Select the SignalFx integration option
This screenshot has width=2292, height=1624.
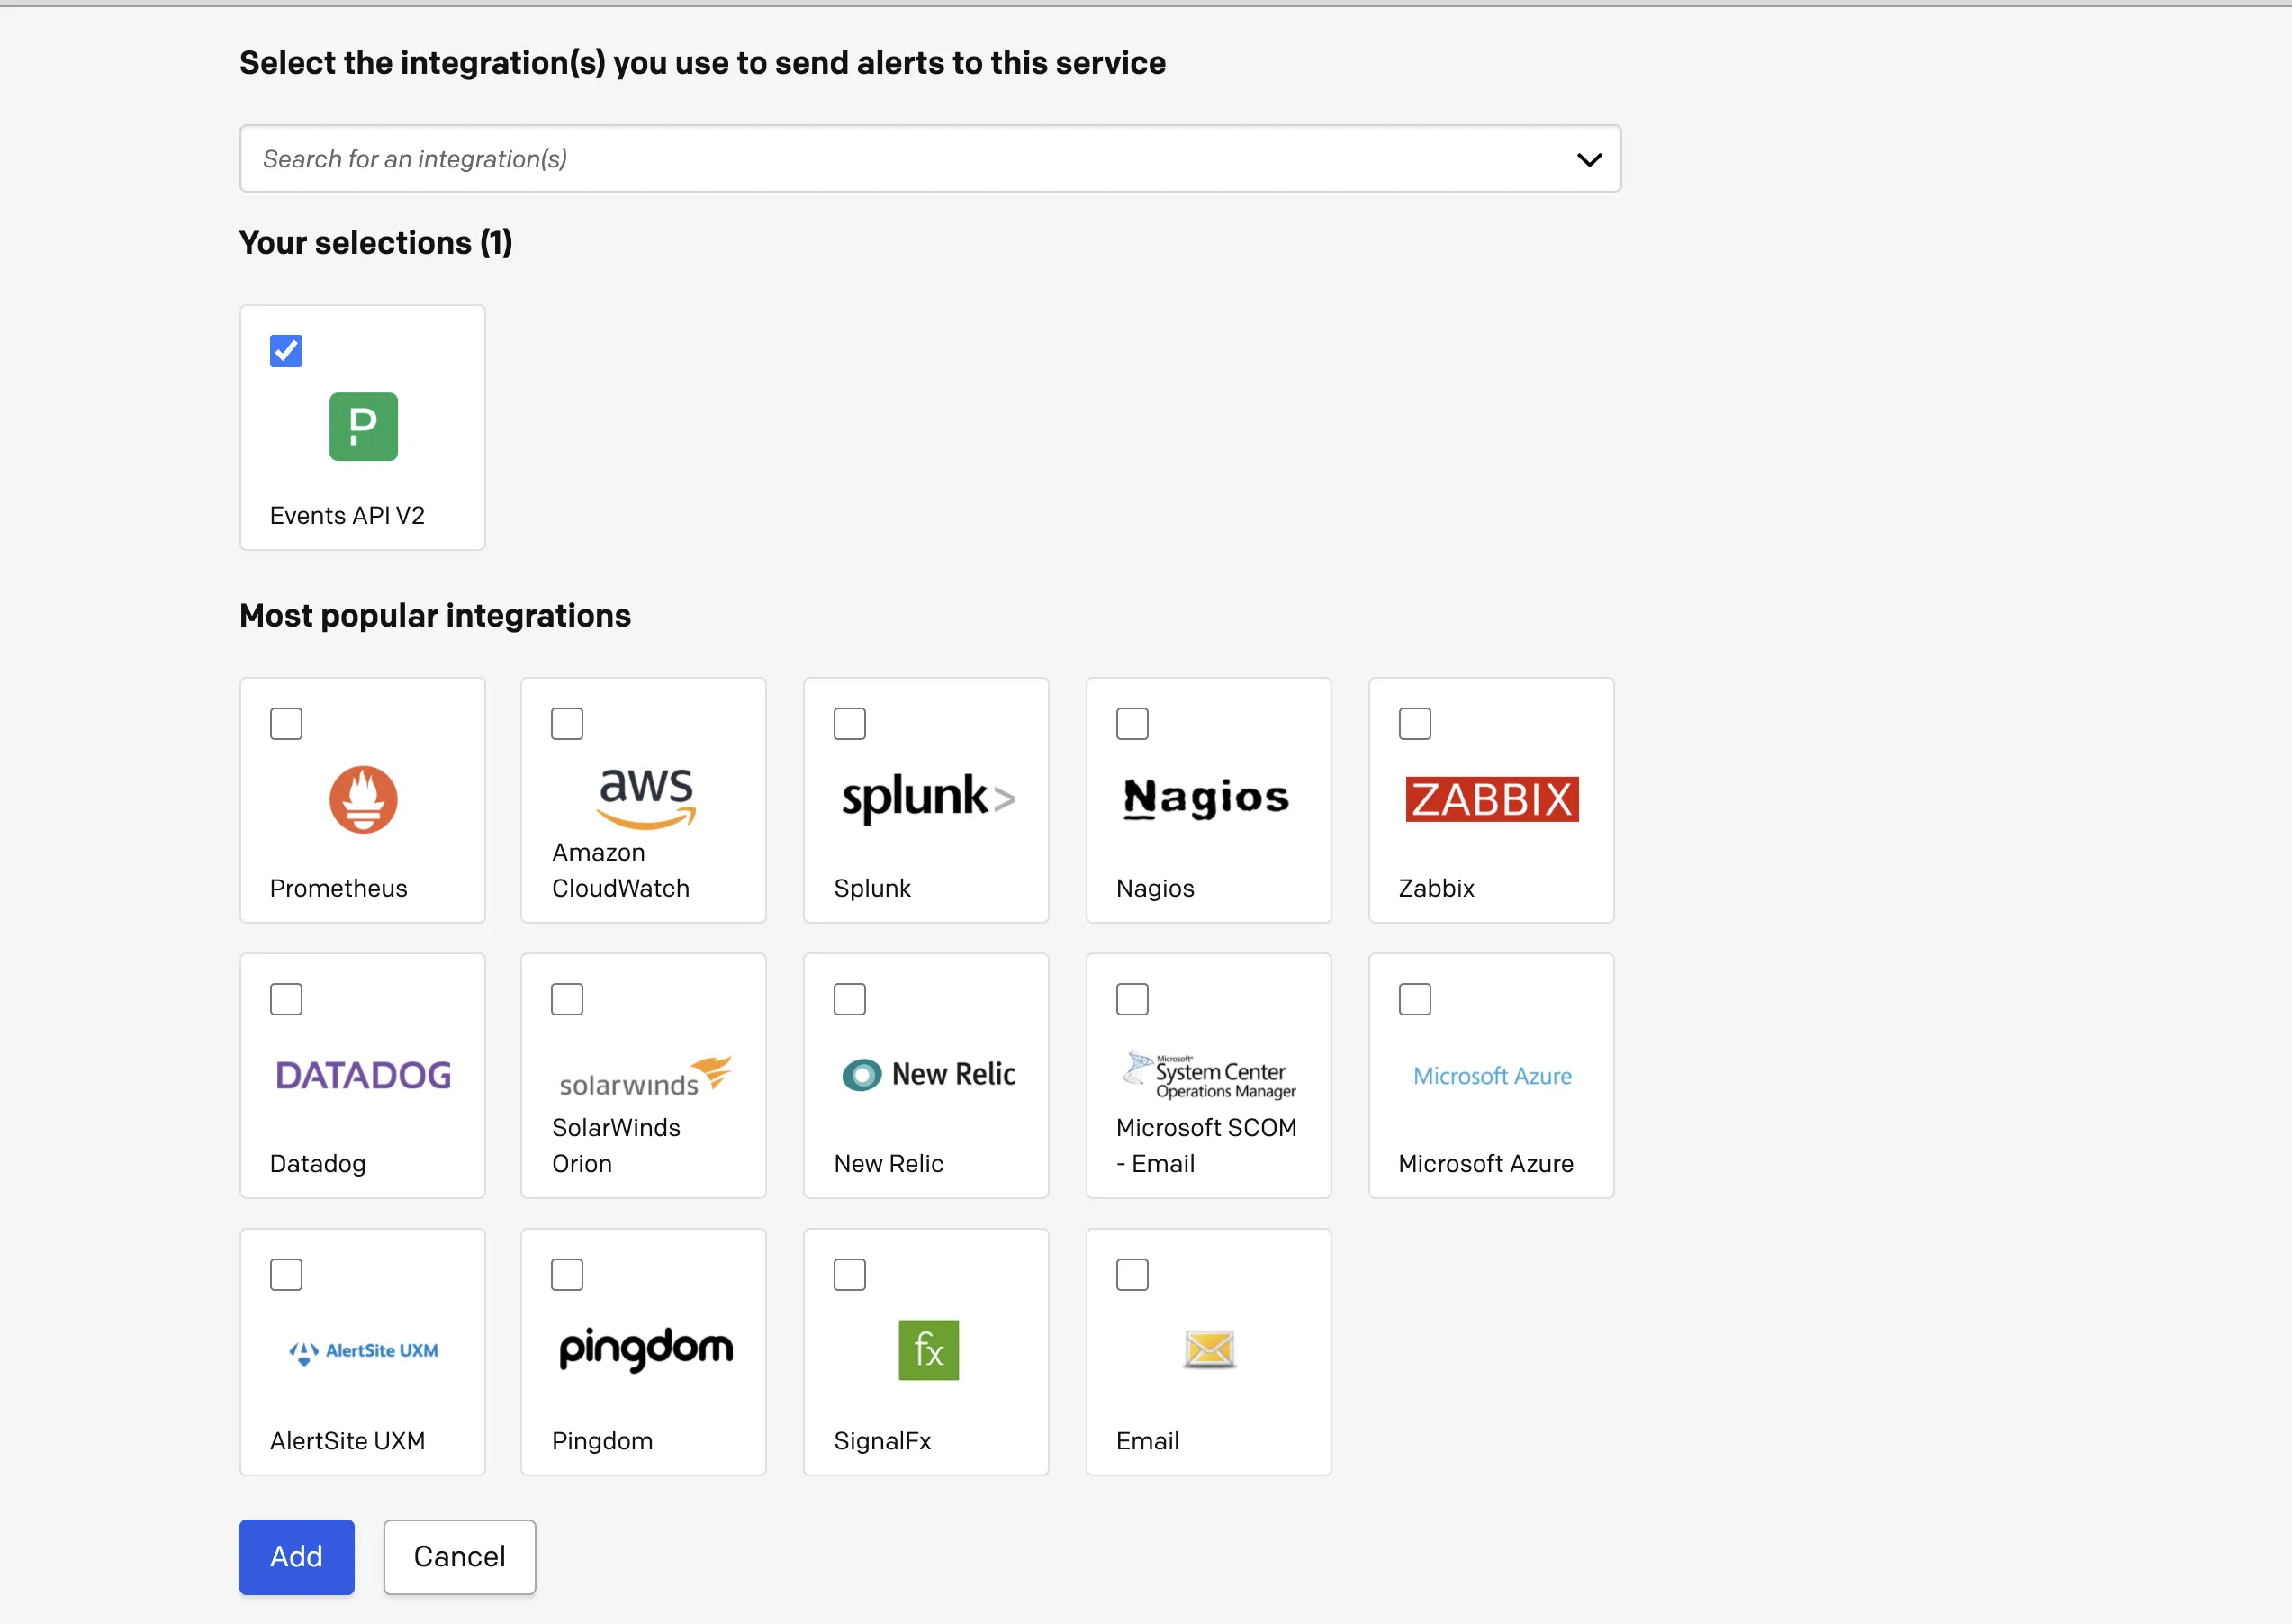tap(849, 1274)
